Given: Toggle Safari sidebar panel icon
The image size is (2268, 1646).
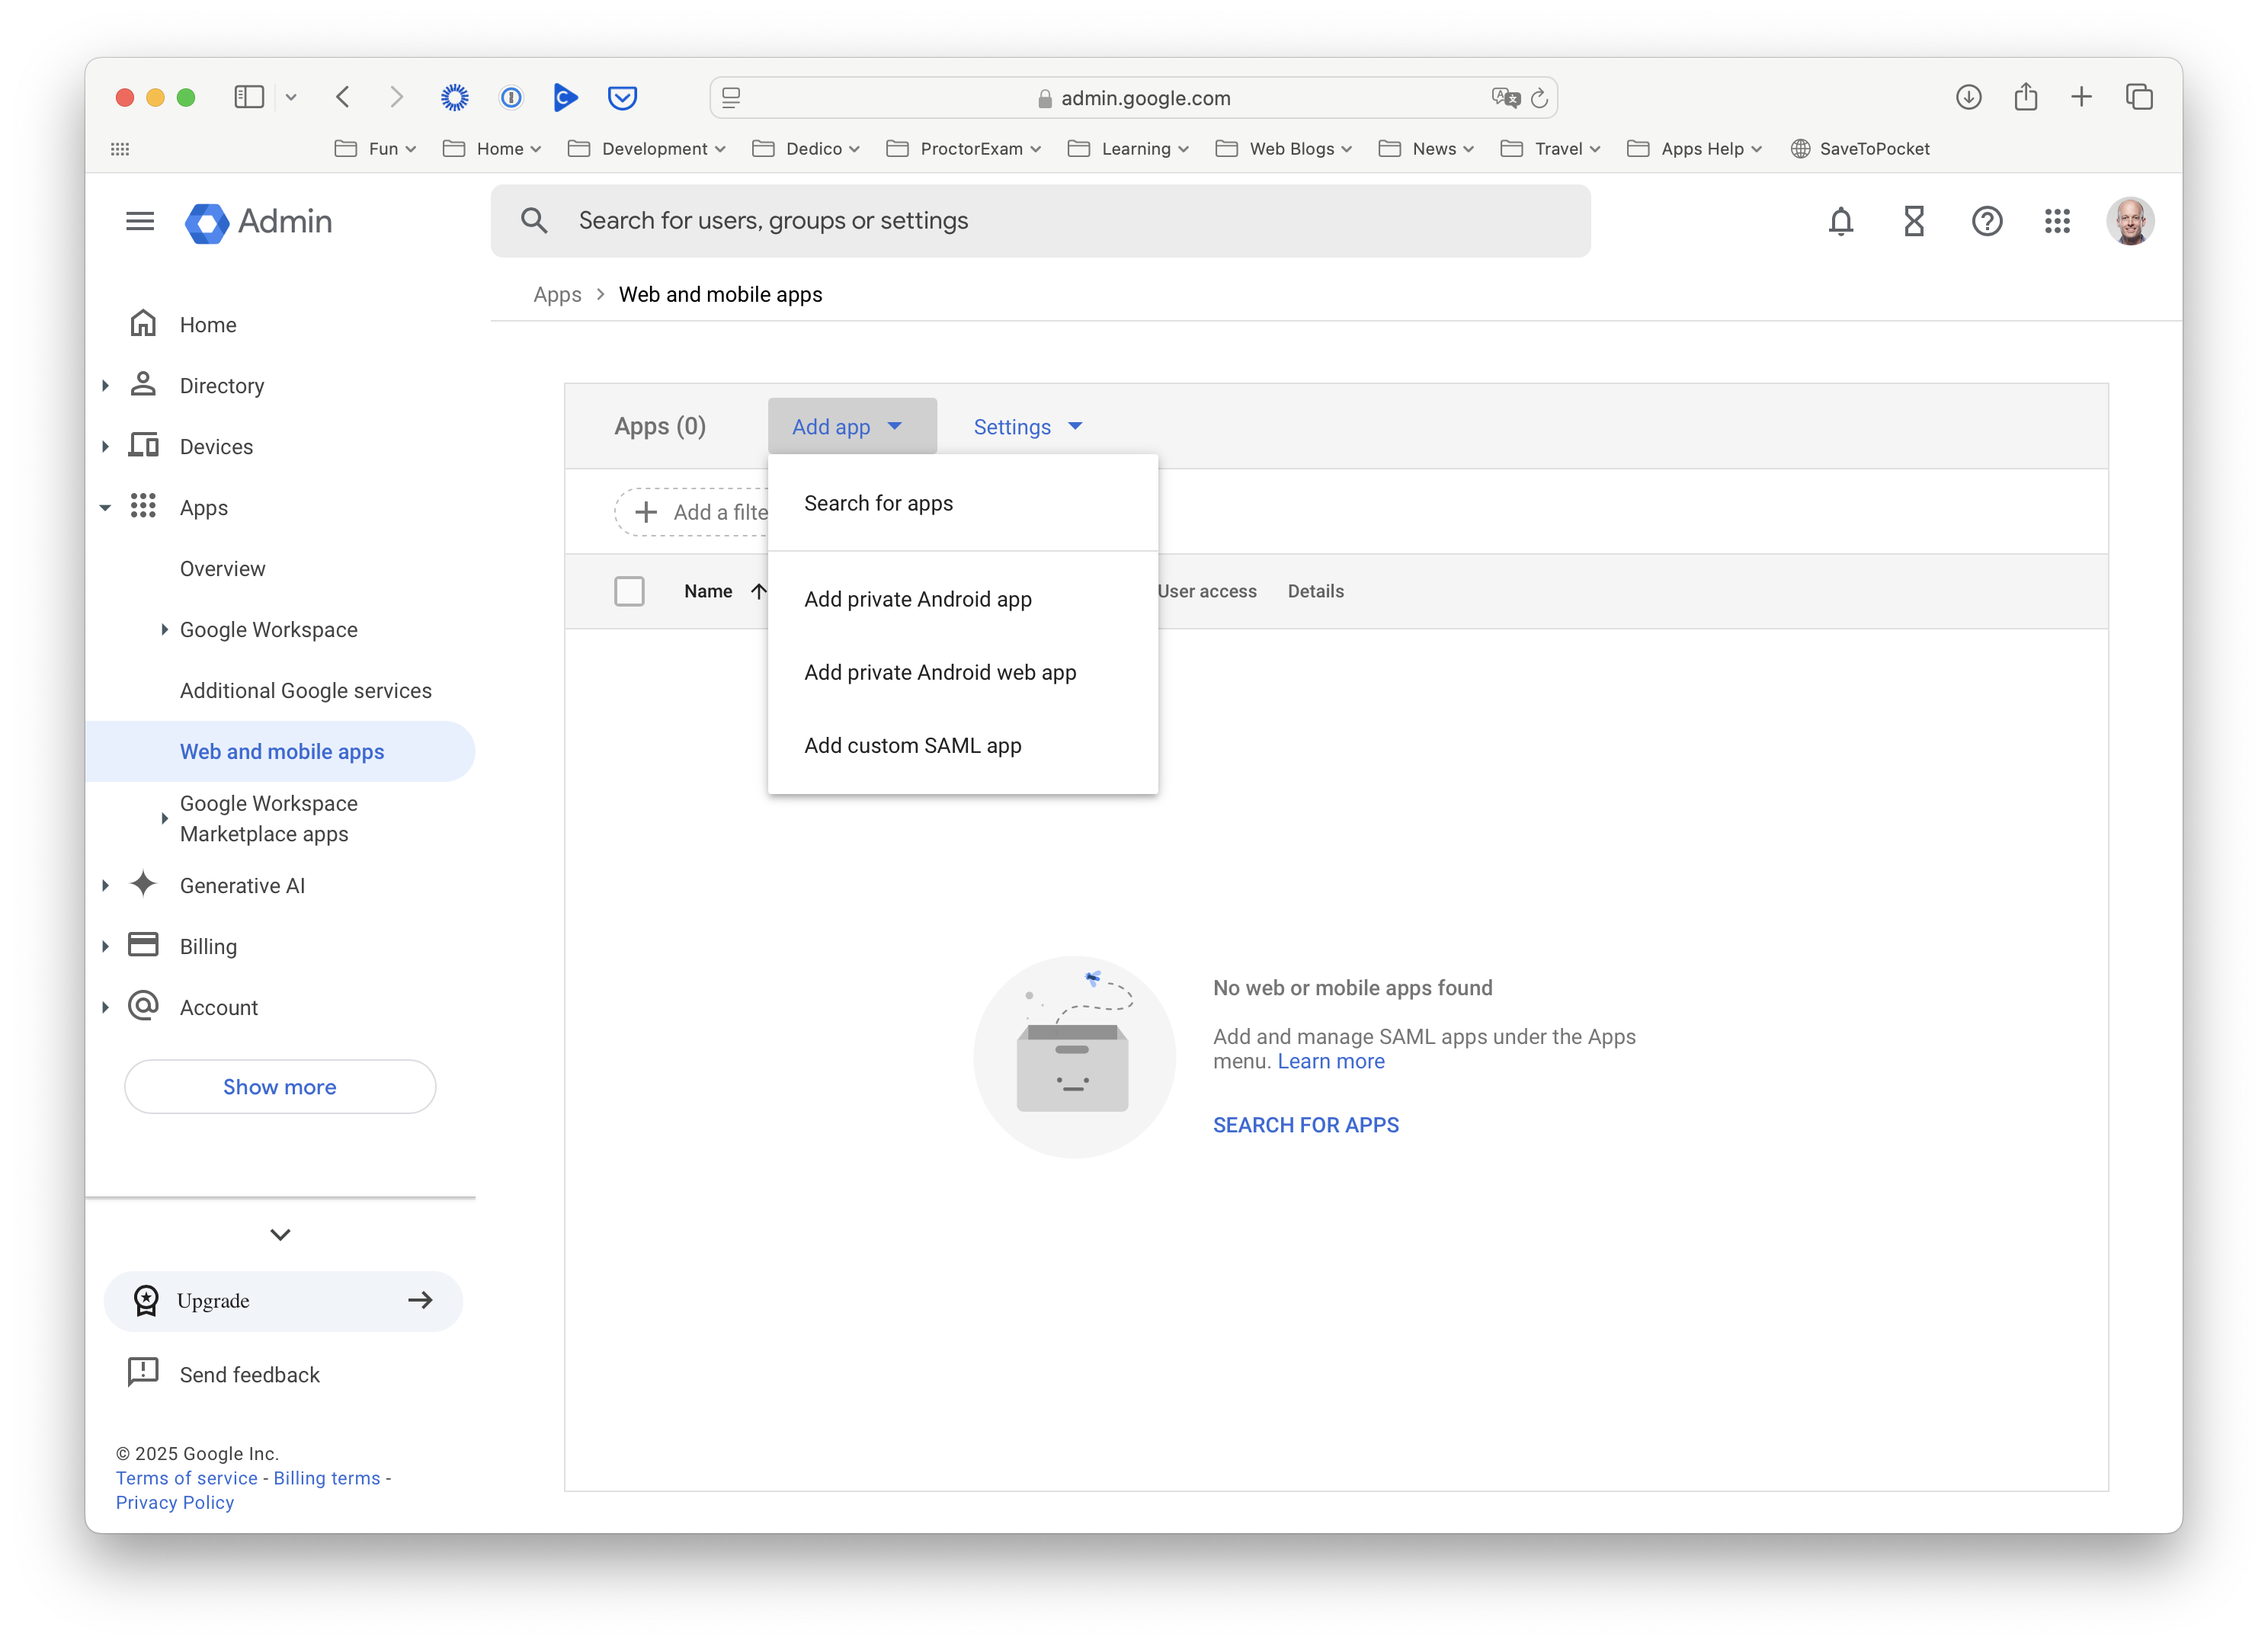Looking at the screenshot, I should (x=248, y=97).
